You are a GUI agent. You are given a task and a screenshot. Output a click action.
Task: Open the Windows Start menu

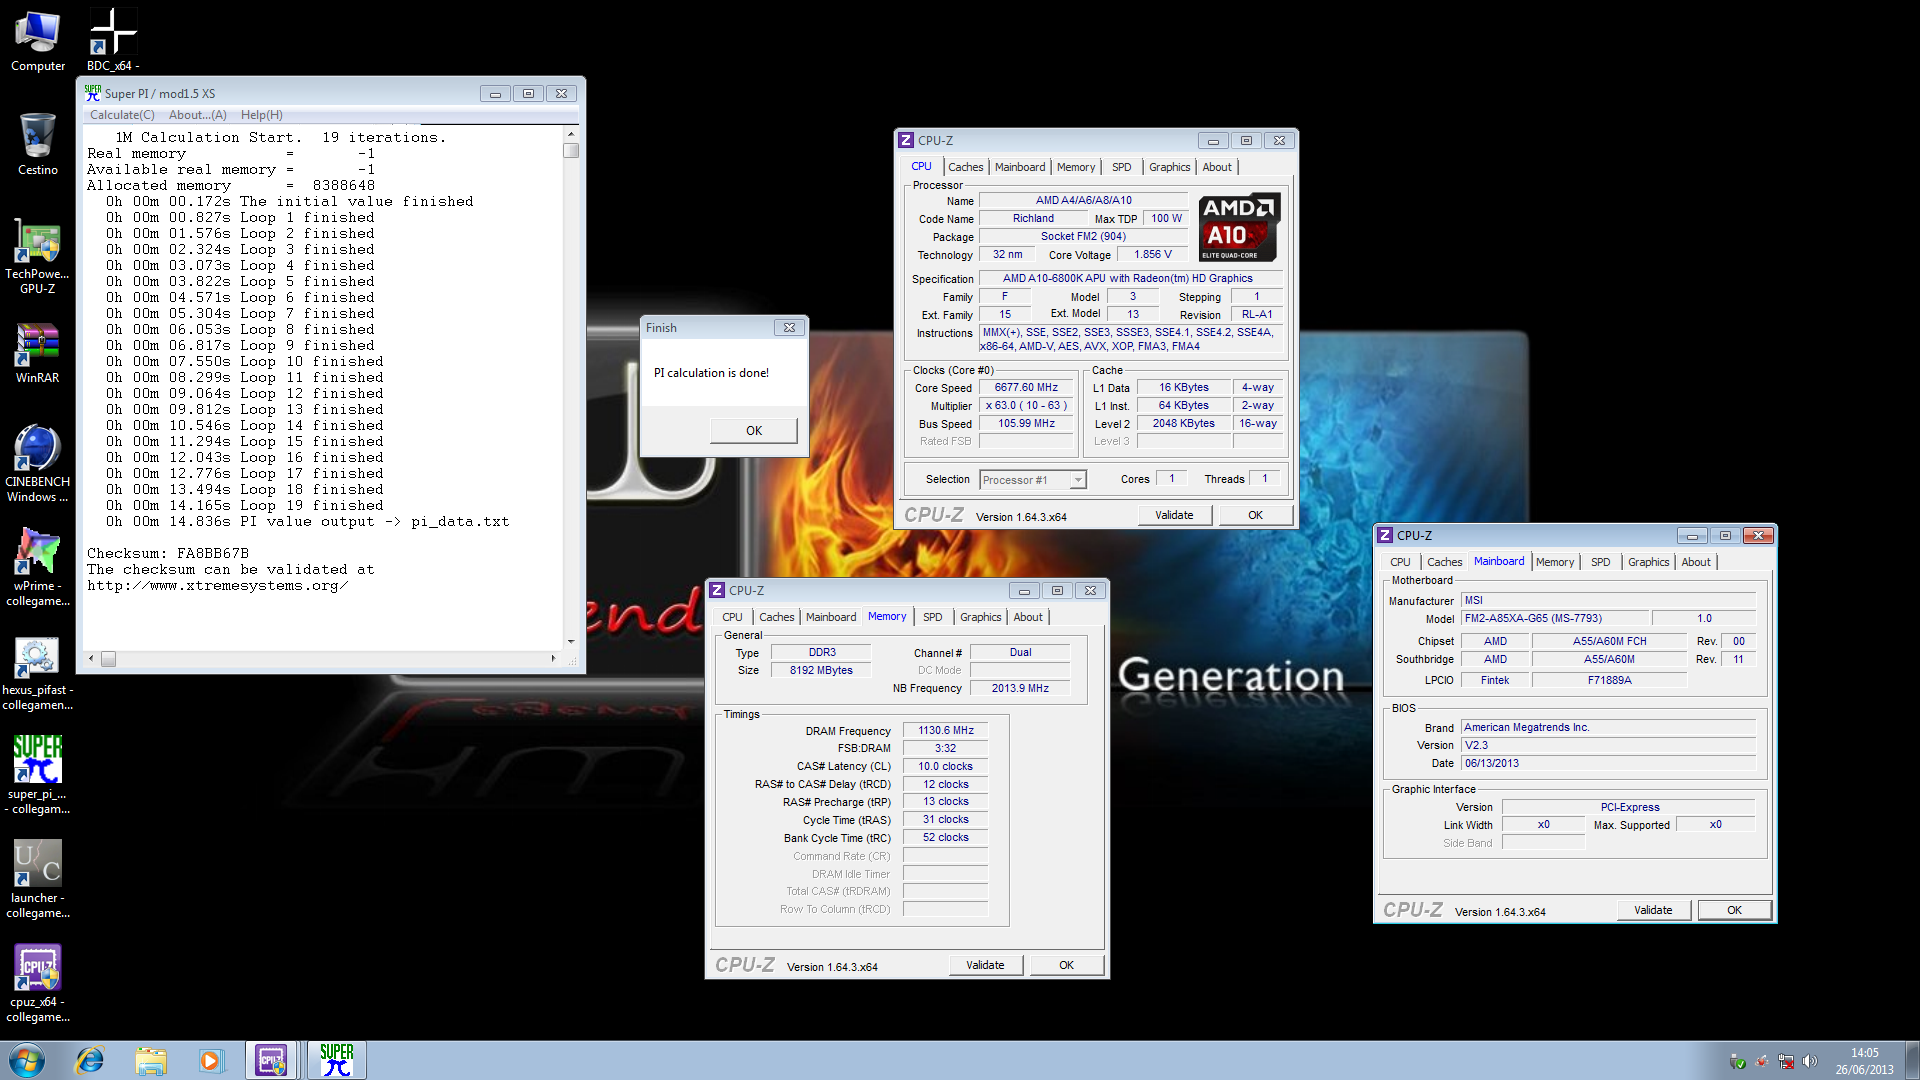click(x=27, y=1060)
